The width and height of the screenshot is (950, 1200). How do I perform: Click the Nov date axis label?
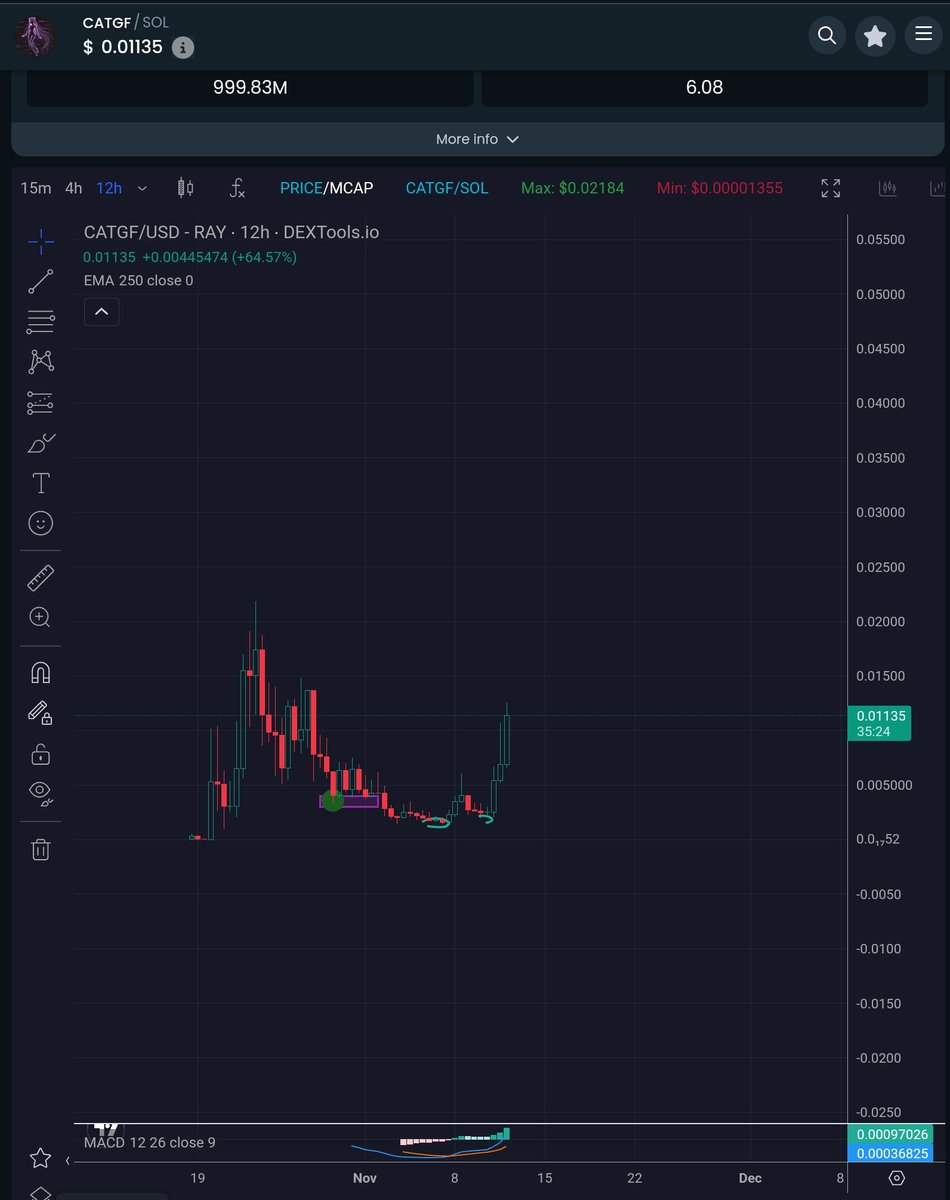pos(365,1178)
